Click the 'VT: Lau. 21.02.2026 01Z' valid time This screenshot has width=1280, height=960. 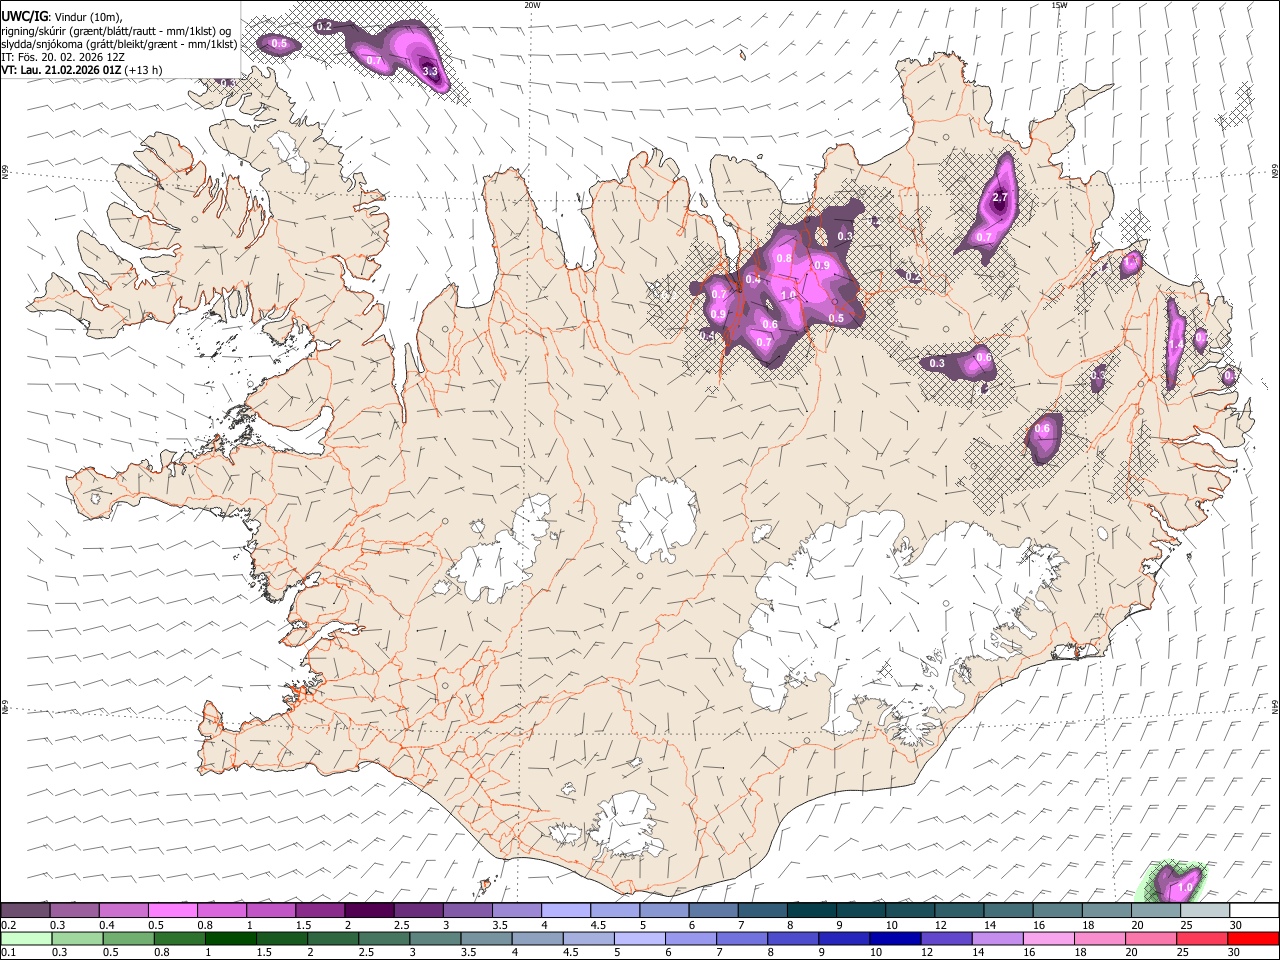[61, 71]
